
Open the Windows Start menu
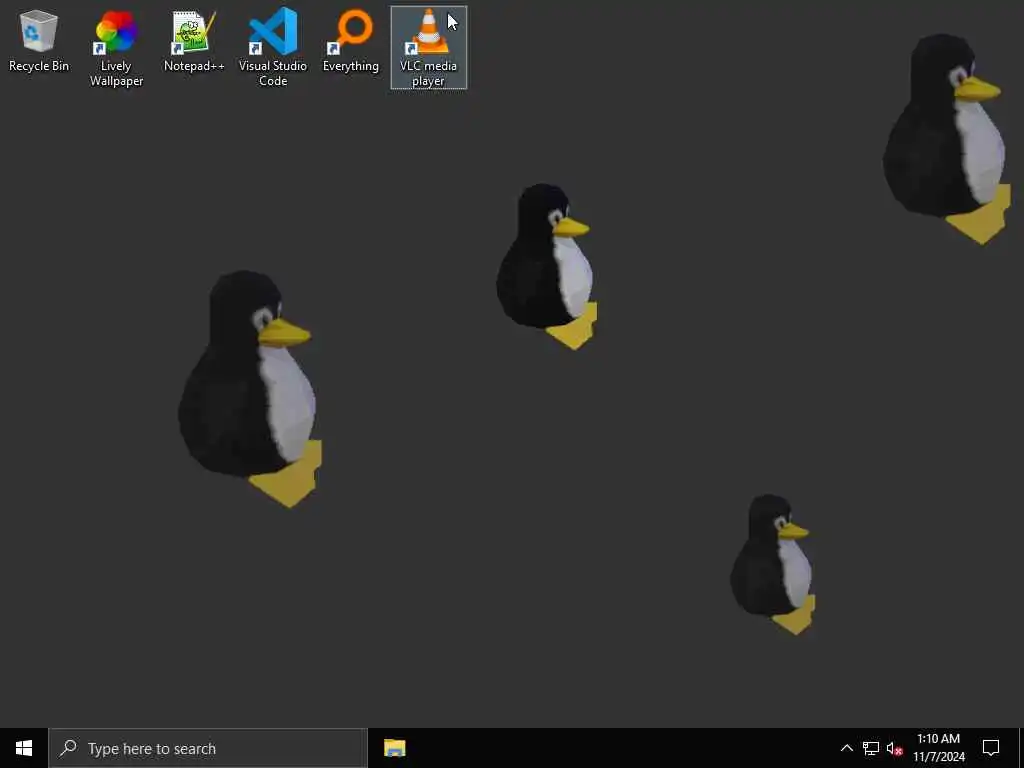pos(24,748)
